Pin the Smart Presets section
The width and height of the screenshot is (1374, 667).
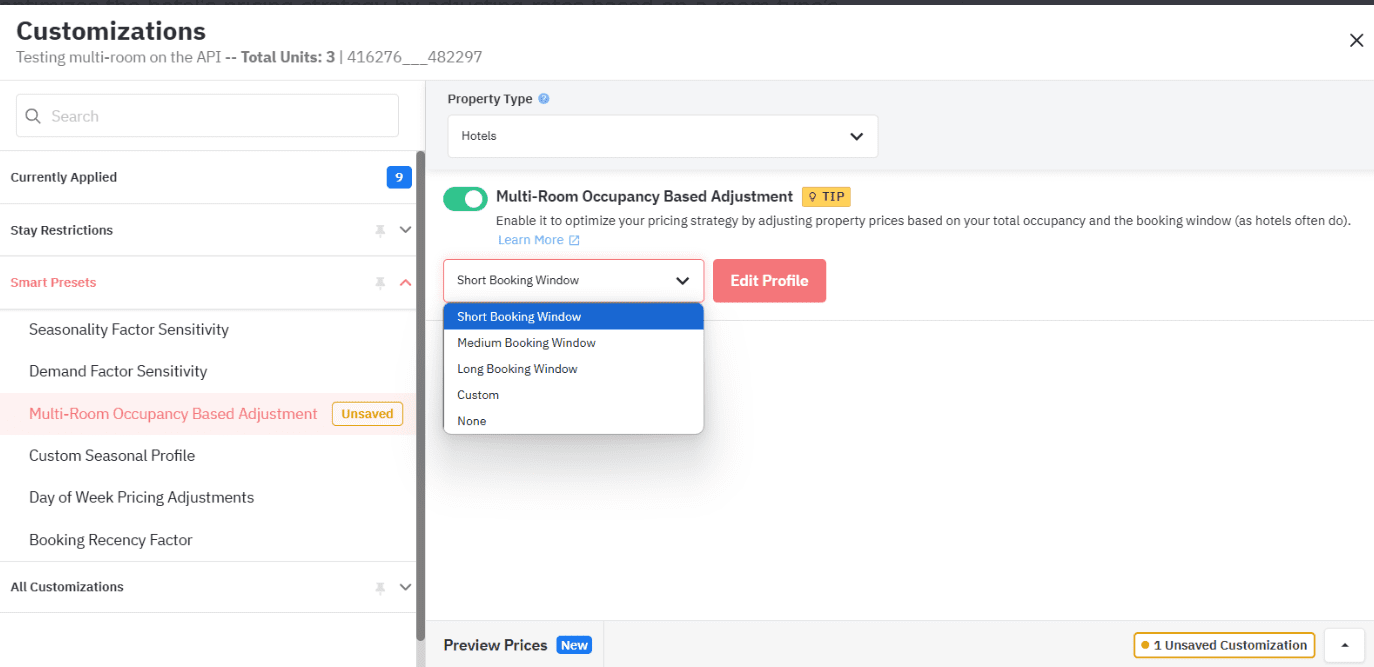(380, 282)
